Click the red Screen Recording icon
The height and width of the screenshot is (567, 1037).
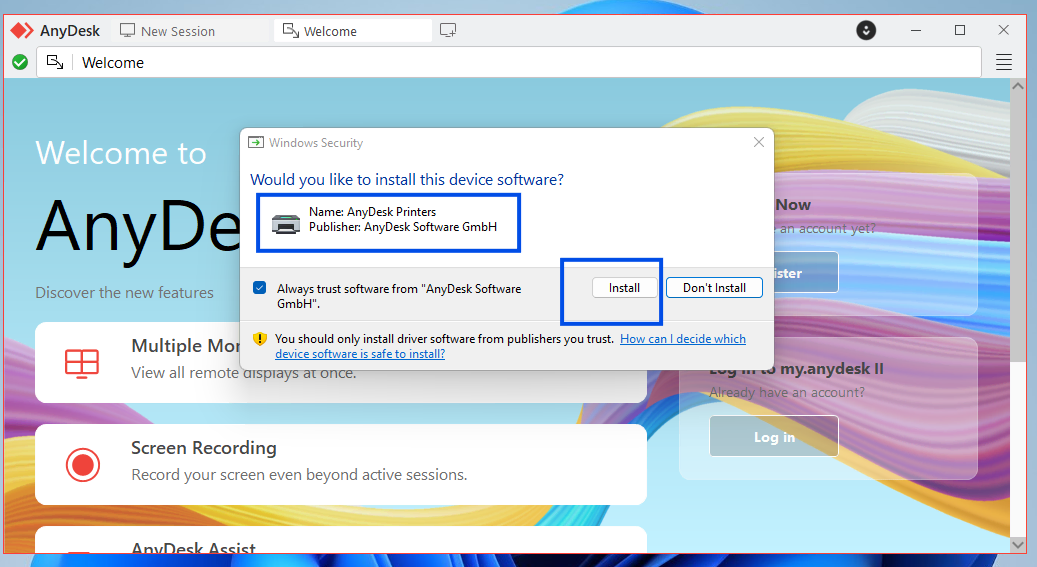[82, 463]
